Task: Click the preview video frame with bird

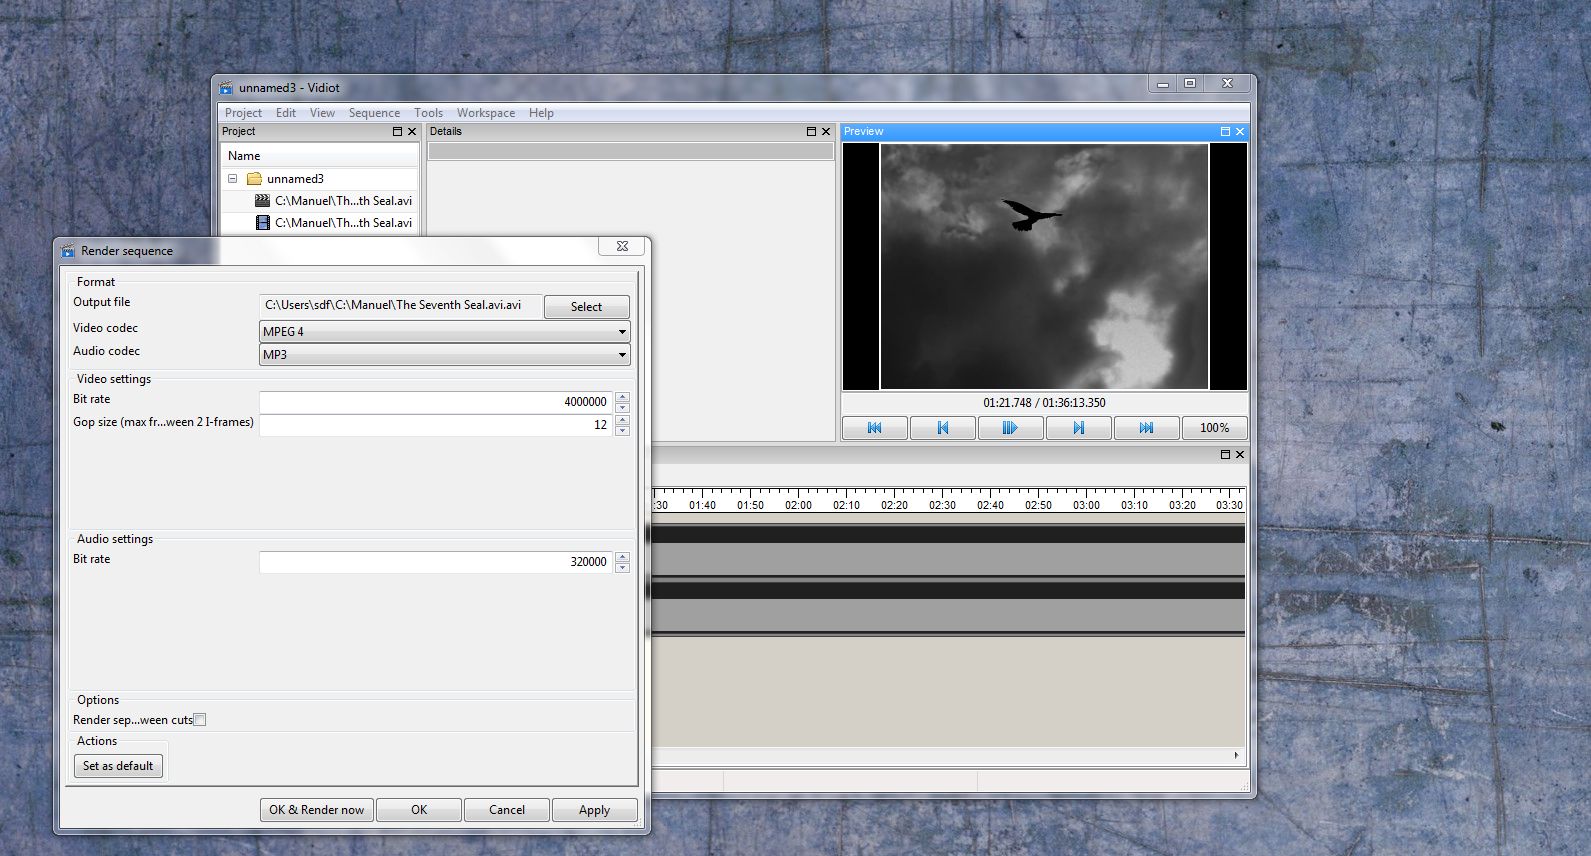Action: (x=1044, y=266)
